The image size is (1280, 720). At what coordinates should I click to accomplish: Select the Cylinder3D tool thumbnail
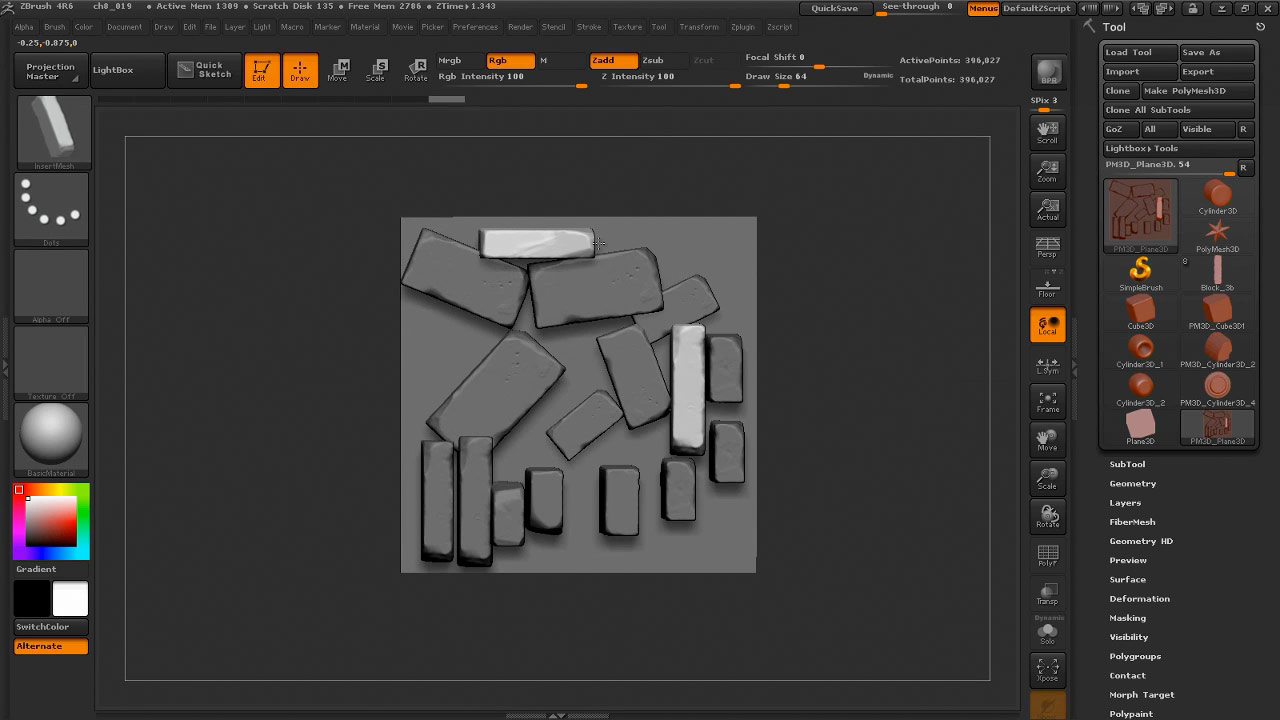coord(1217,197)
